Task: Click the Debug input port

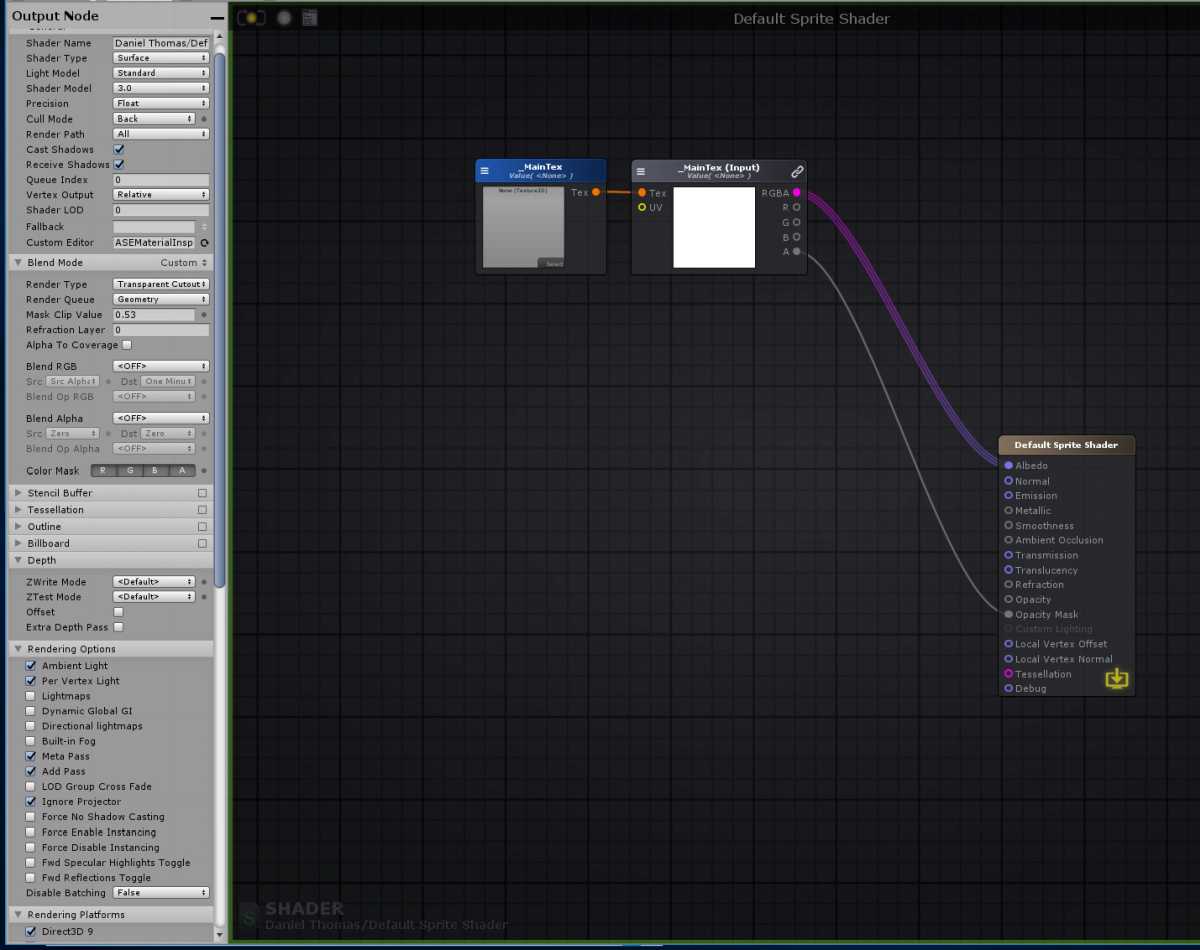Action: (x=1009, y=688)
